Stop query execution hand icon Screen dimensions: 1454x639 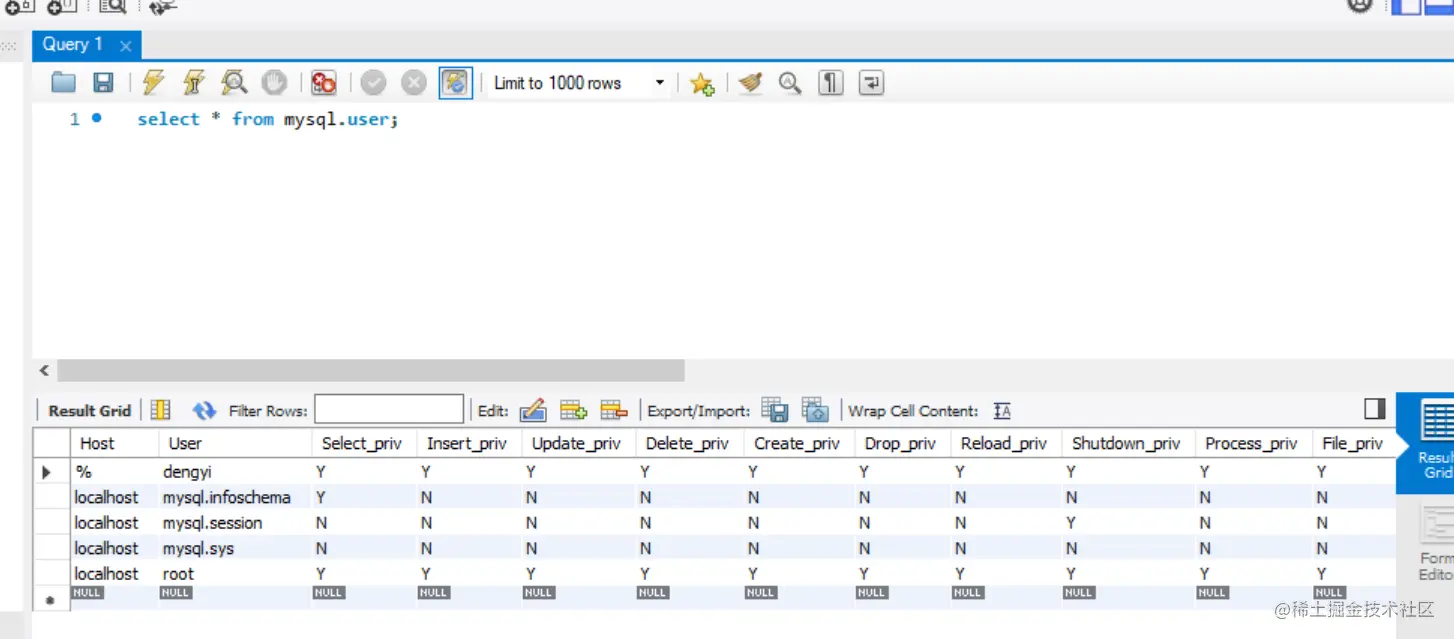(x=274, y=82)
